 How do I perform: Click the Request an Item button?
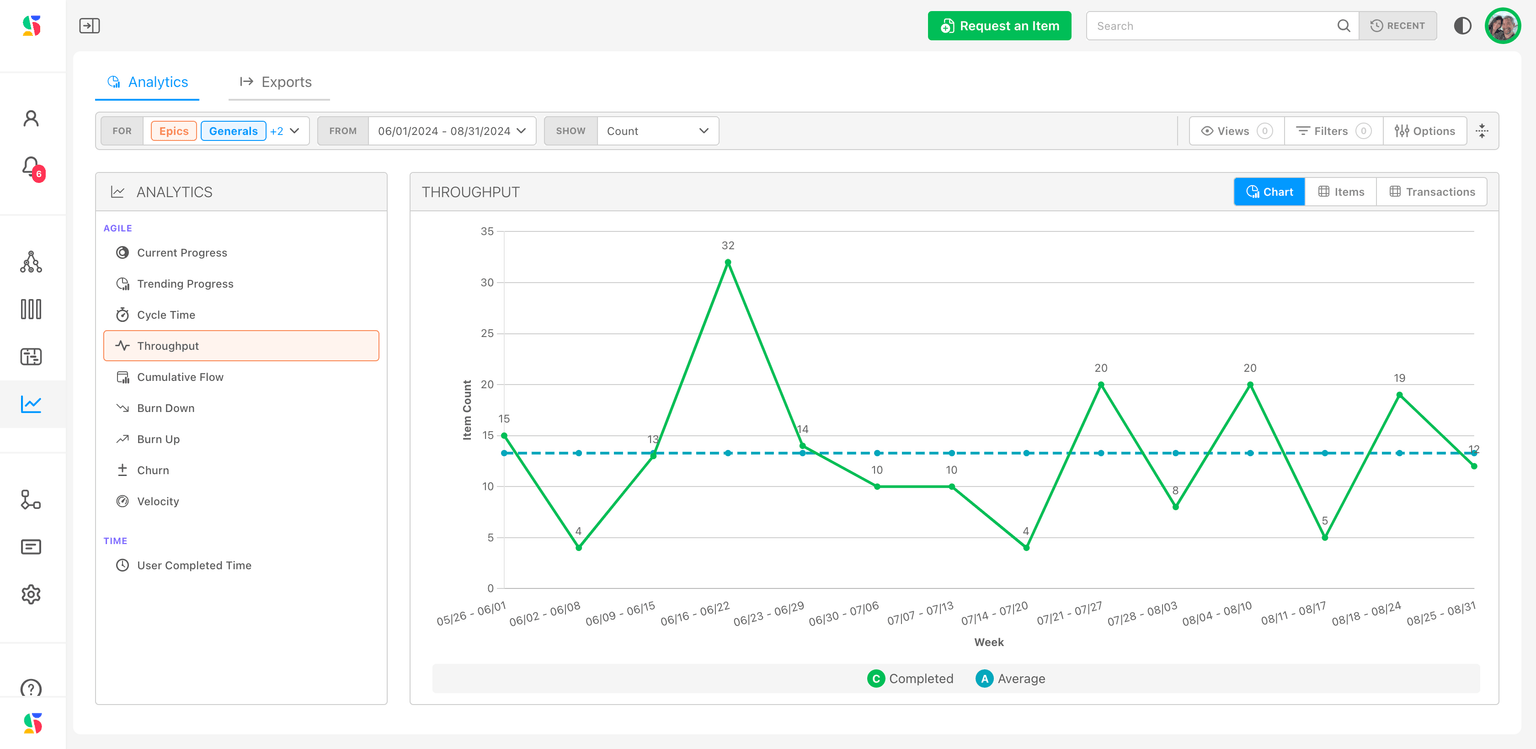999,26
